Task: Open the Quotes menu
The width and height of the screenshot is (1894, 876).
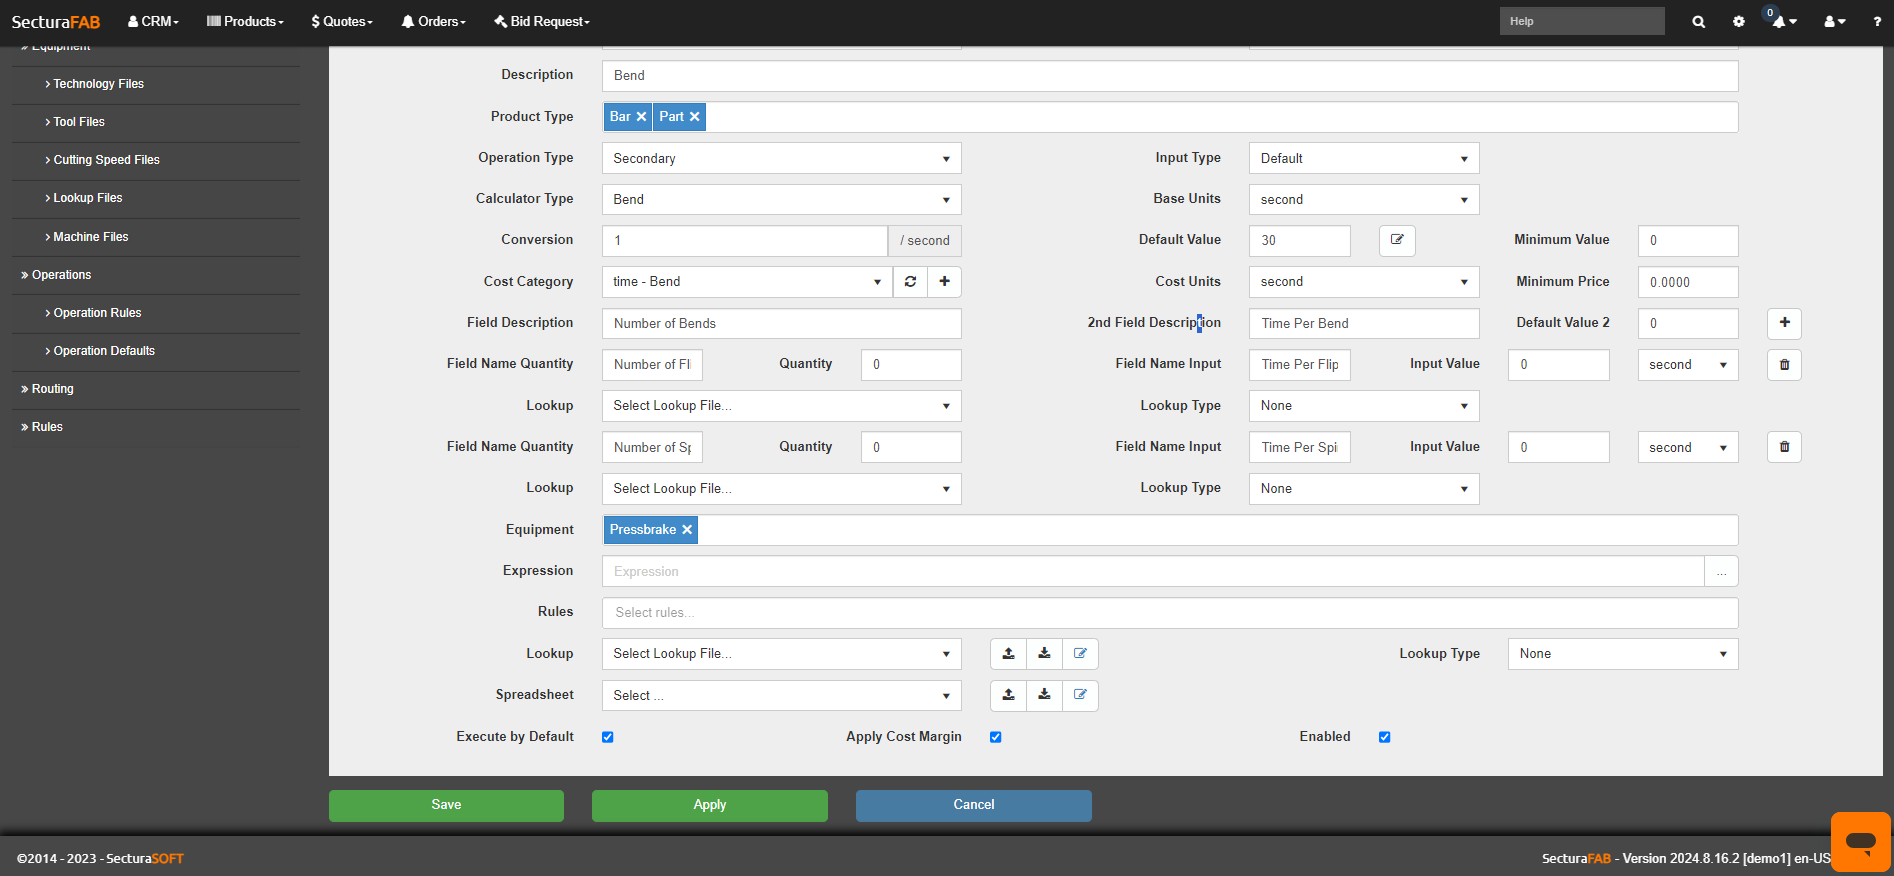Action: tap(342, 21)
